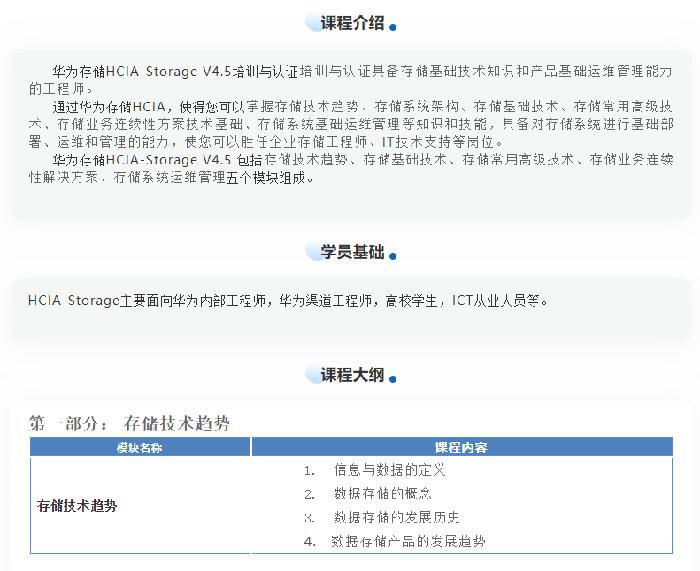Image resolution: width=700 pixels, height=571 pixels.
Task: Click the 第一部分：存储技术趋势 title
Action: [130, 423]
